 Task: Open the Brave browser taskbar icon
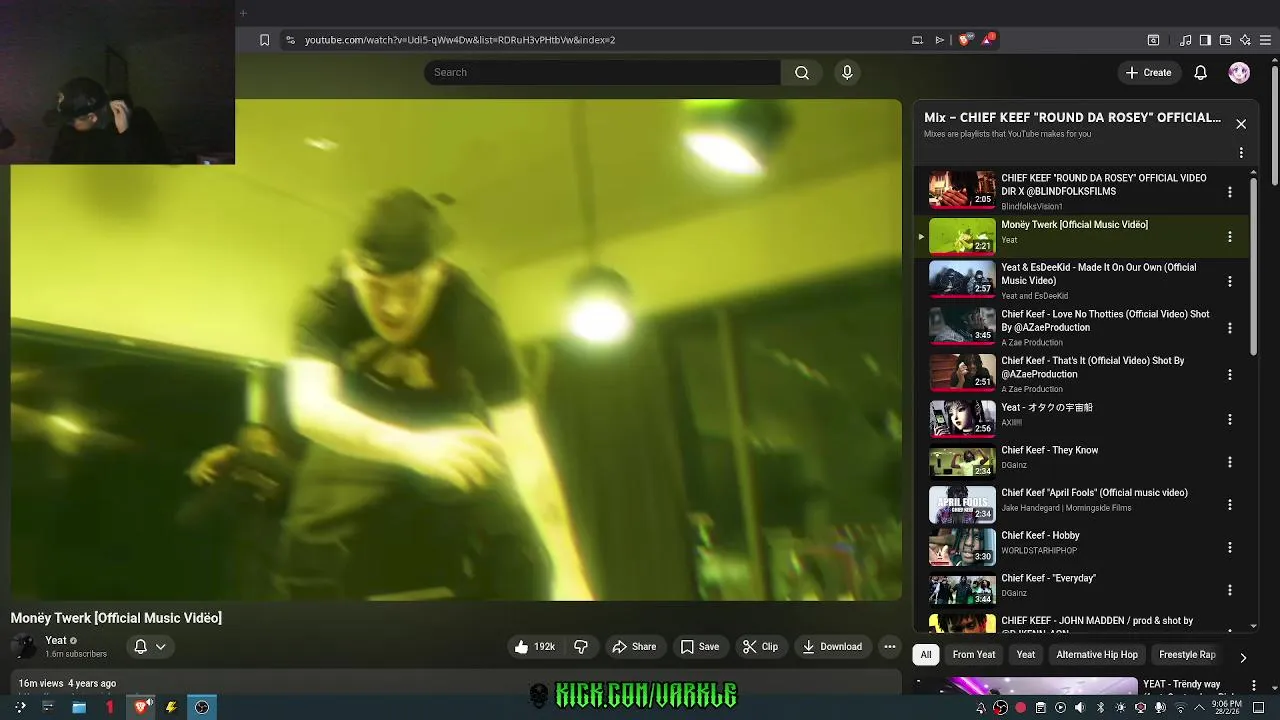(141, 707)
